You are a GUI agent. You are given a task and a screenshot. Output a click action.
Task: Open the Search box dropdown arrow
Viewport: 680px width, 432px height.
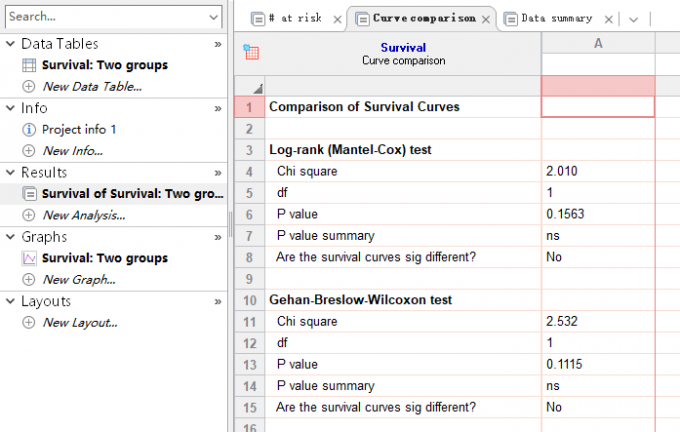pyautogui.click(x=213, y=17)
